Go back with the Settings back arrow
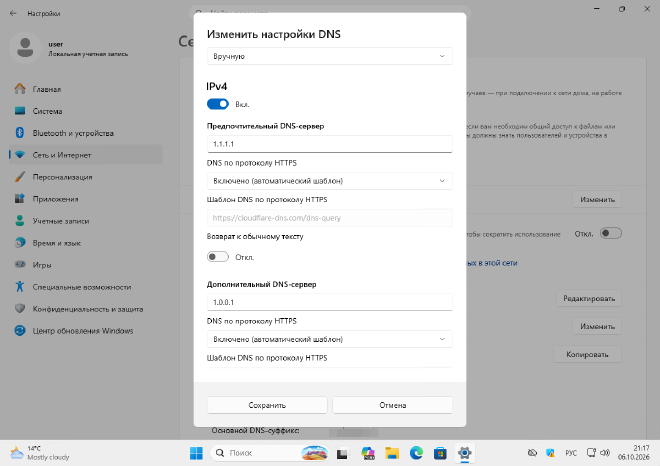Screen dimensions: 660x466 click(13, 13)
